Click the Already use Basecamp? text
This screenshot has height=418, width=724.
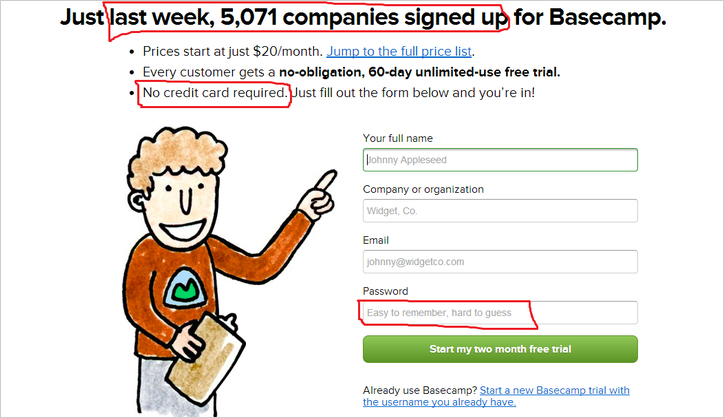click(x=420, y=390)
